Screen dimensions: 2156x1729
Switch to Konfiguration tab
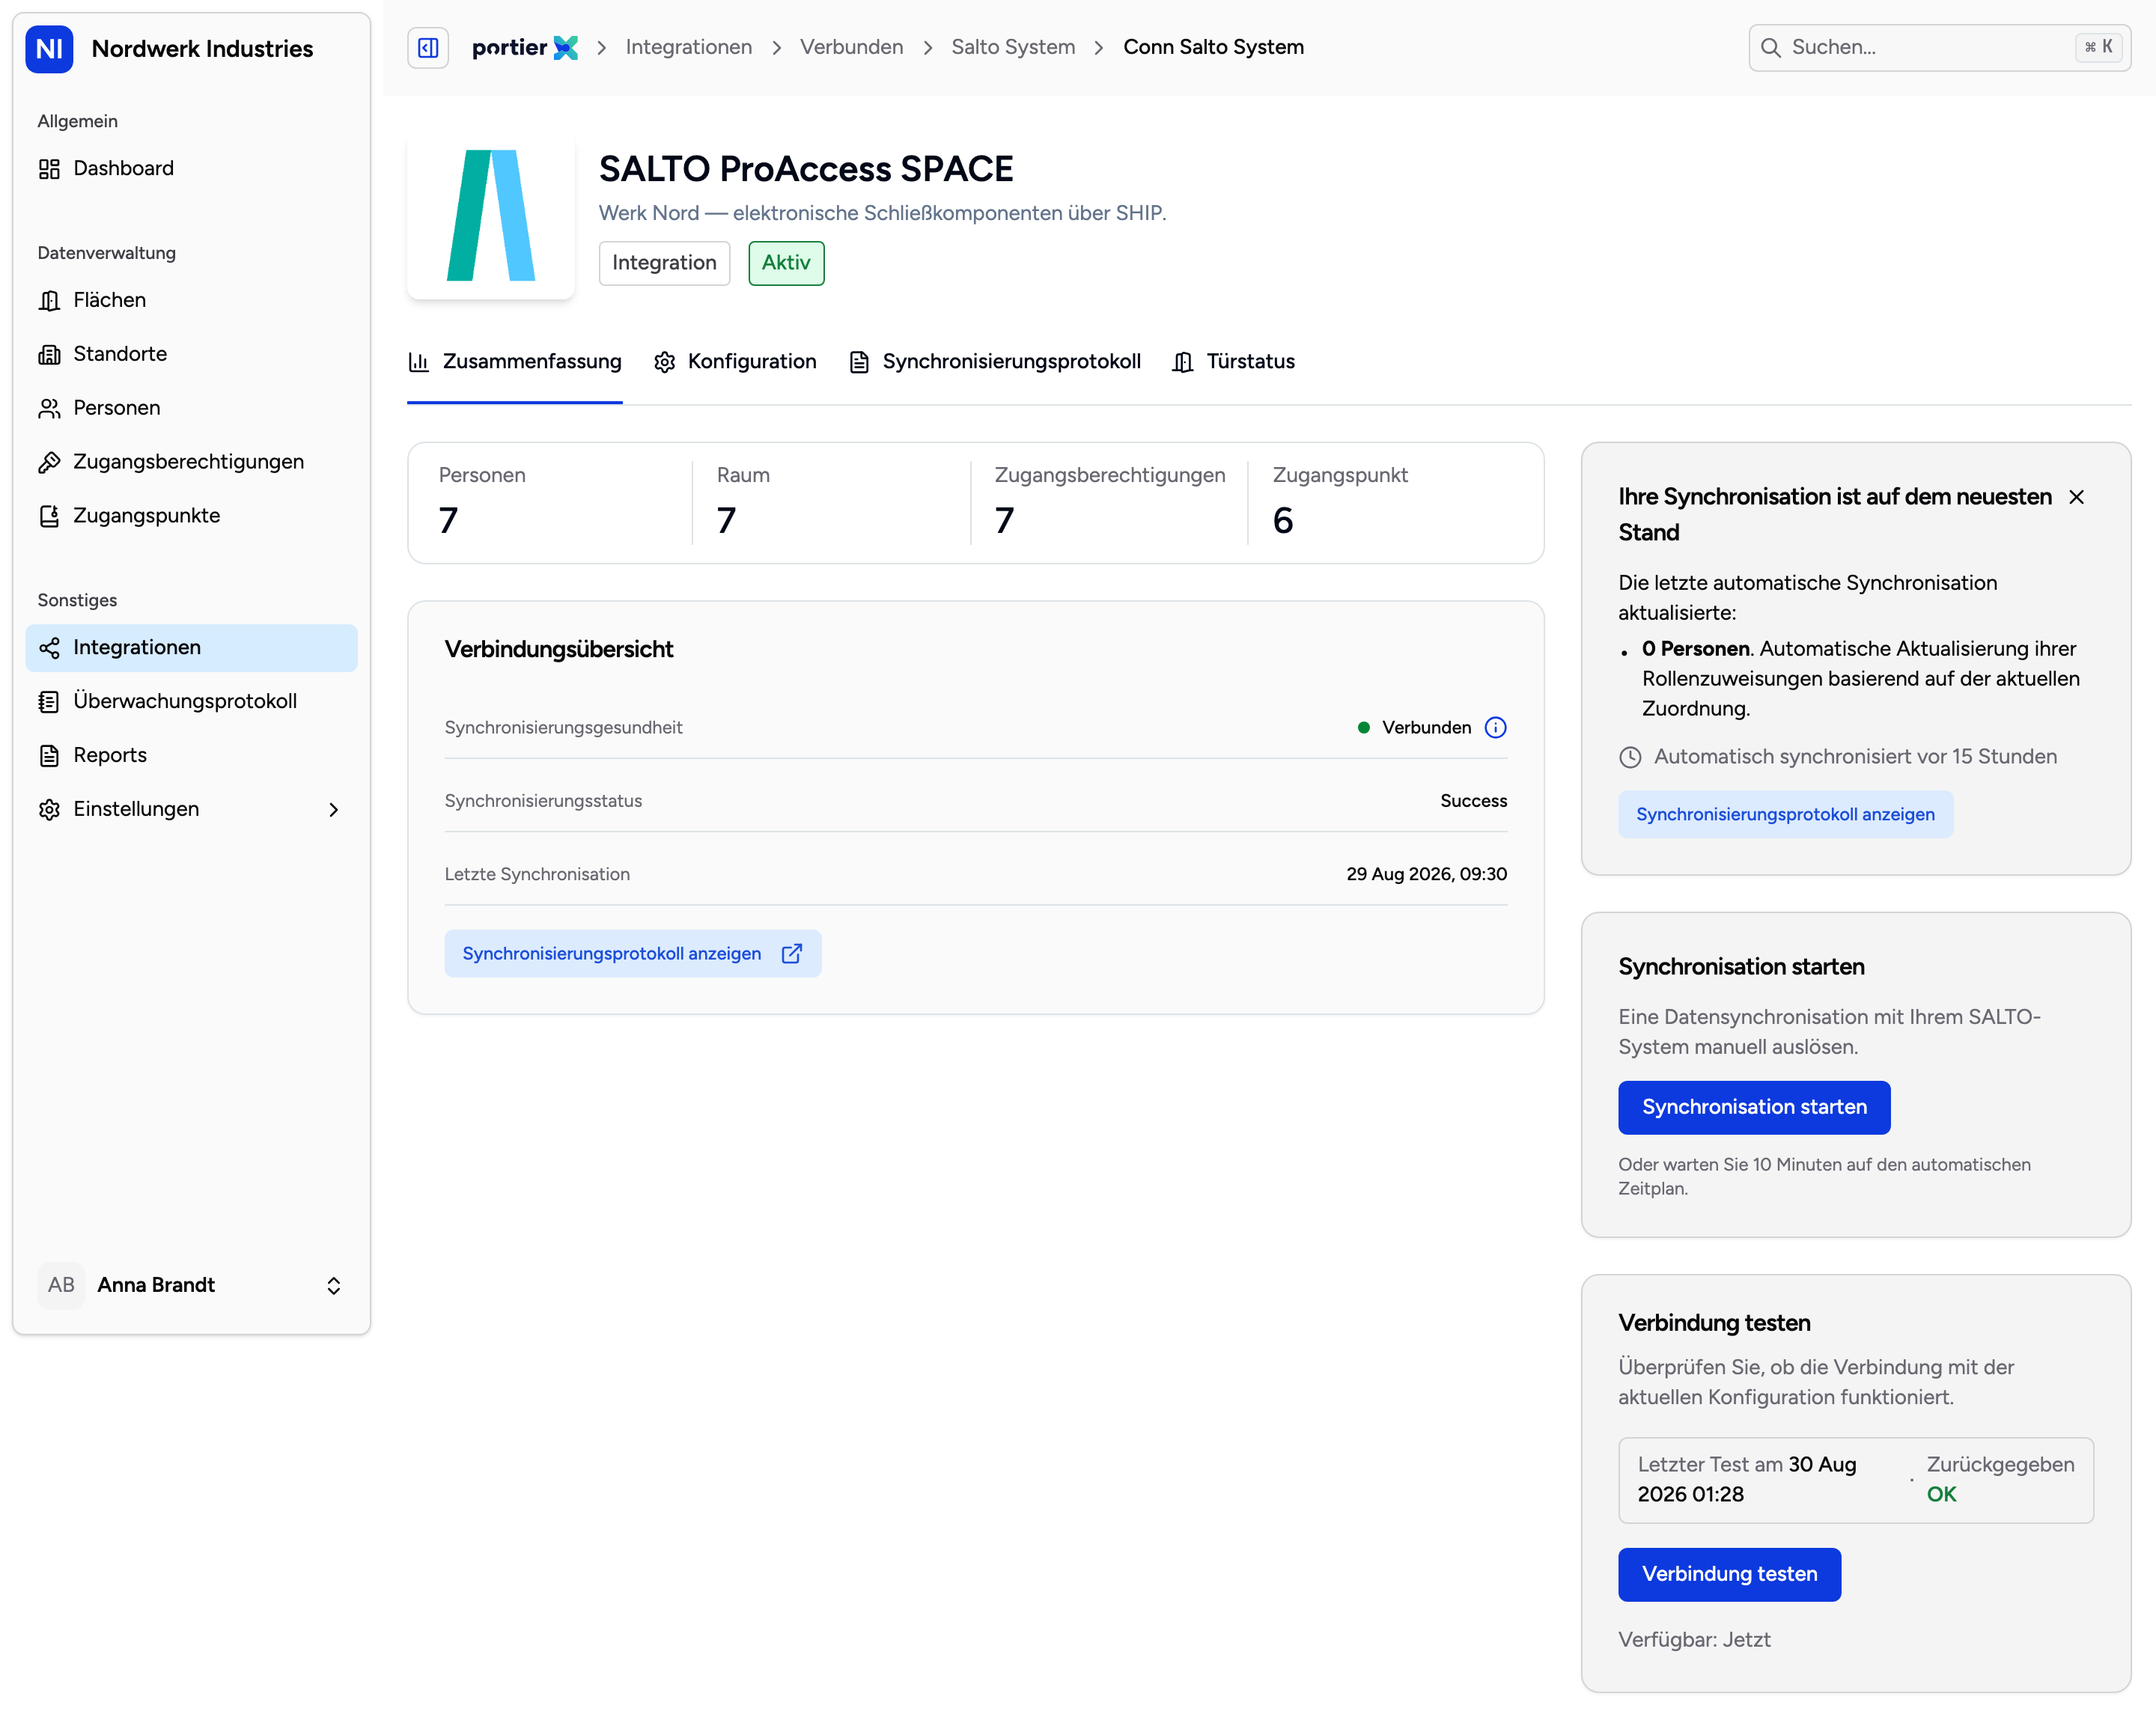[735, 362]
